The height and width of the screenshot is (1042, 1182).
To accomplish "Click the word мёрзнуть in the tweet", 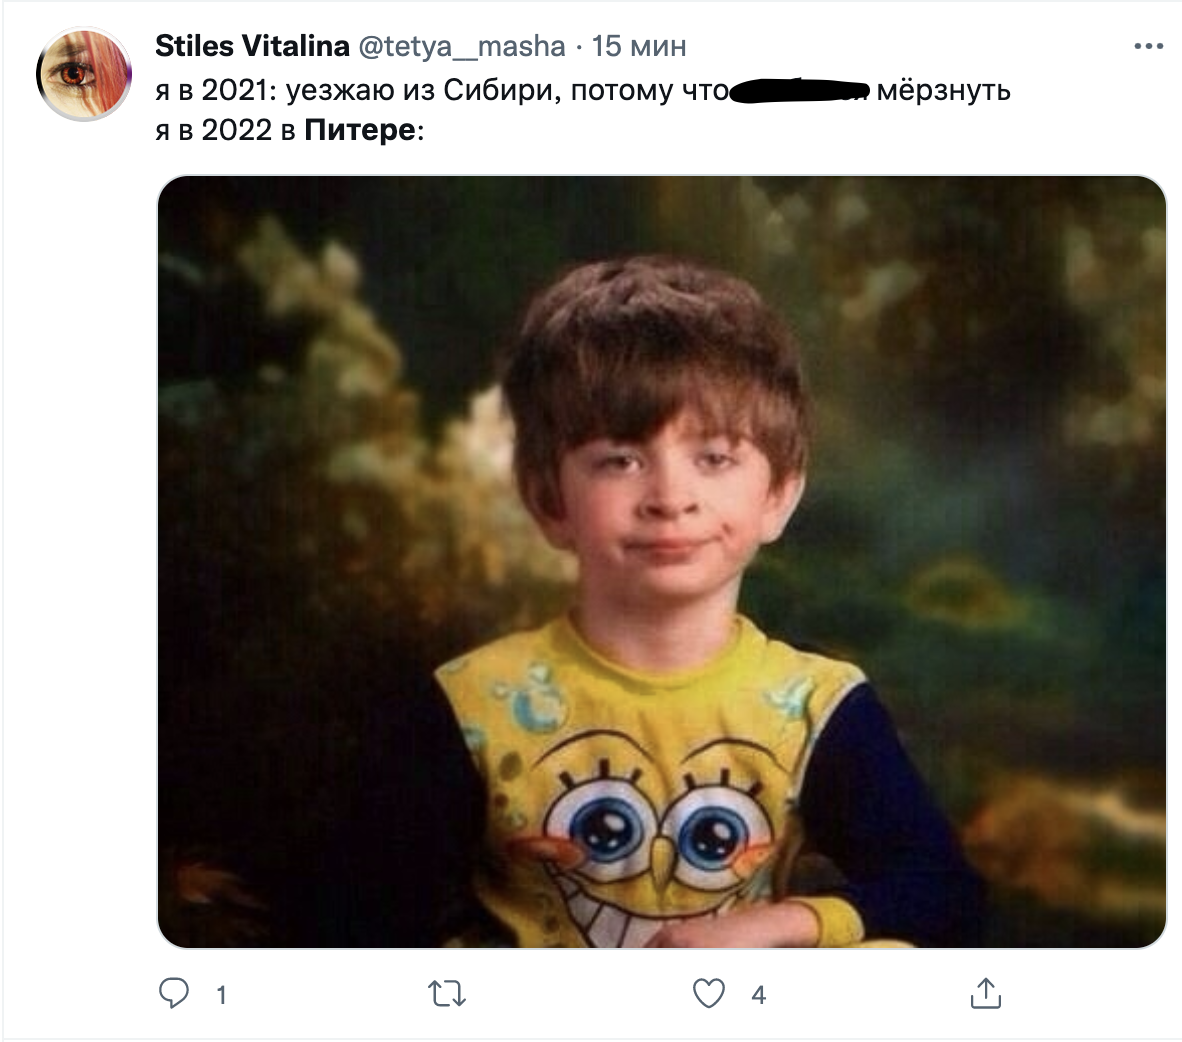I will click(944, 91).
